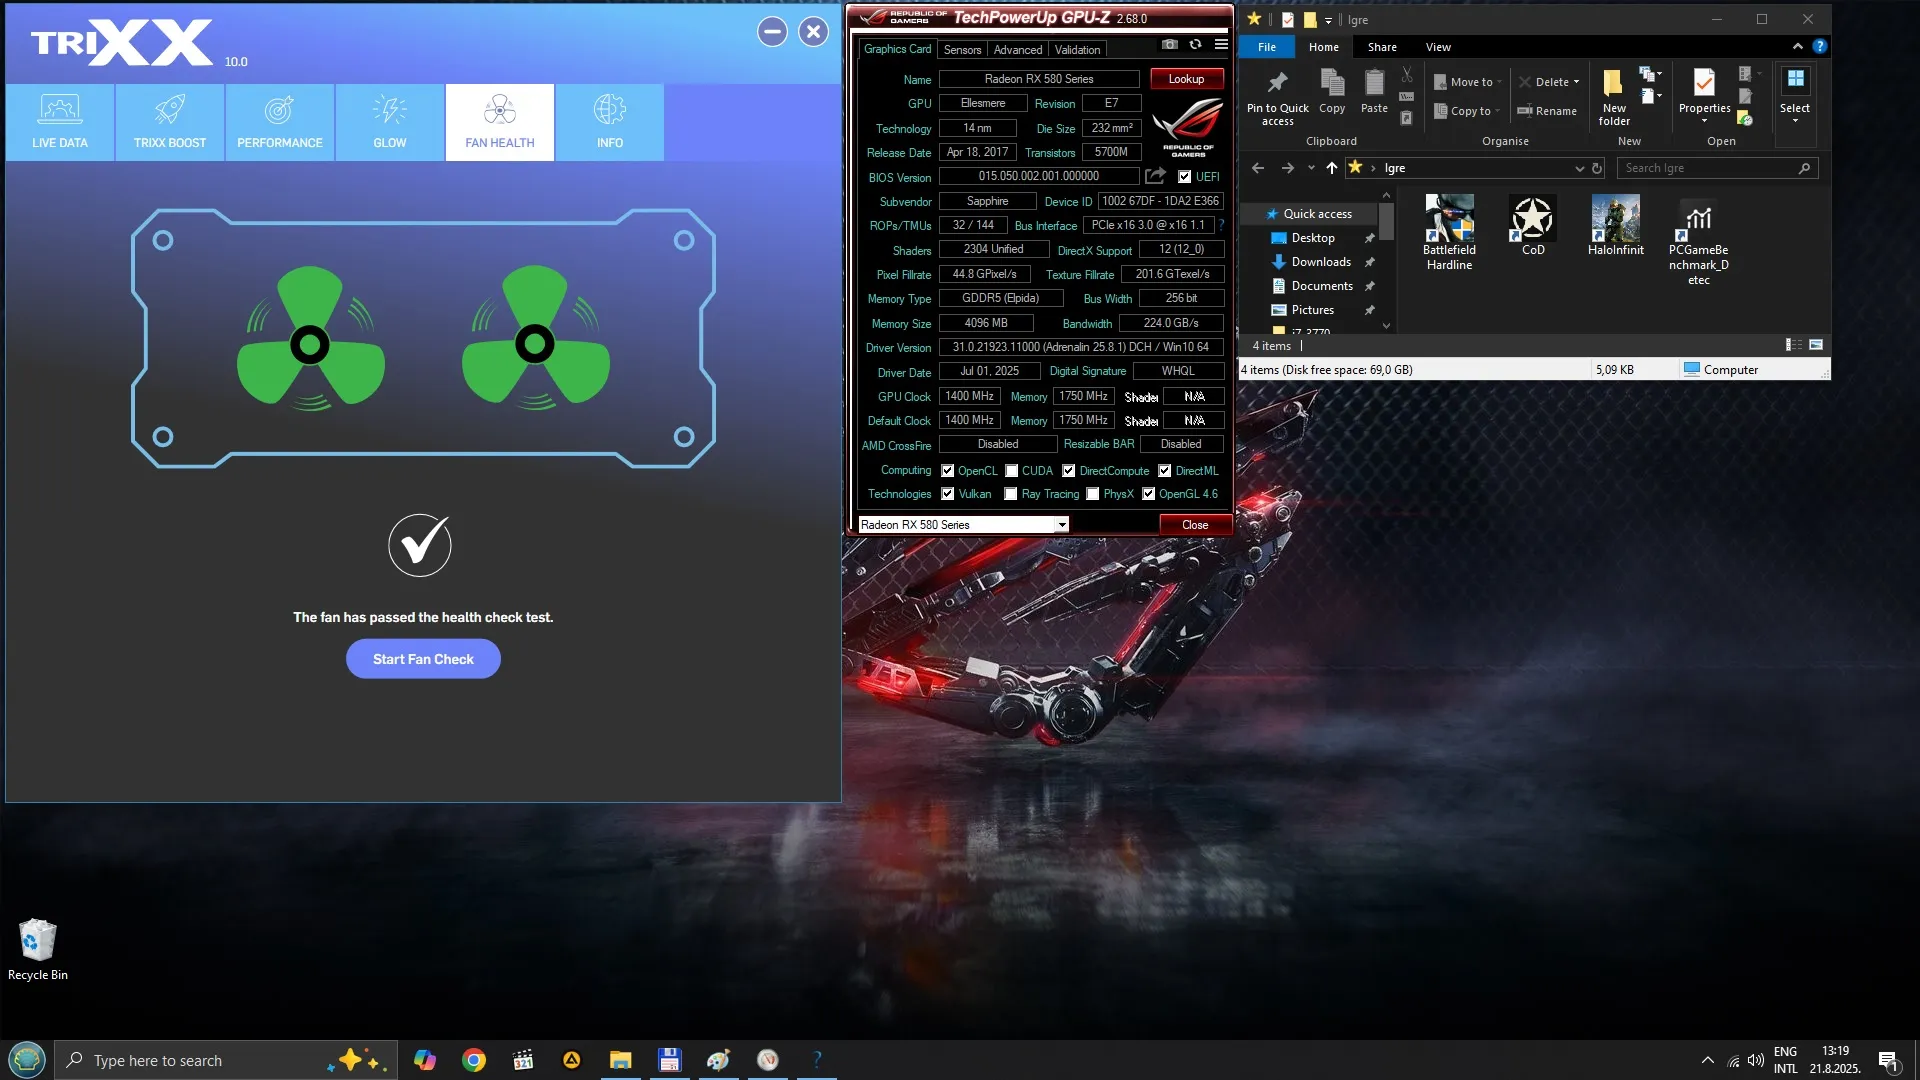Toggle the UEFI checkbox
This screenshot has height=1080, width=1920.
pyautogui.click(x=1184, y=177)
